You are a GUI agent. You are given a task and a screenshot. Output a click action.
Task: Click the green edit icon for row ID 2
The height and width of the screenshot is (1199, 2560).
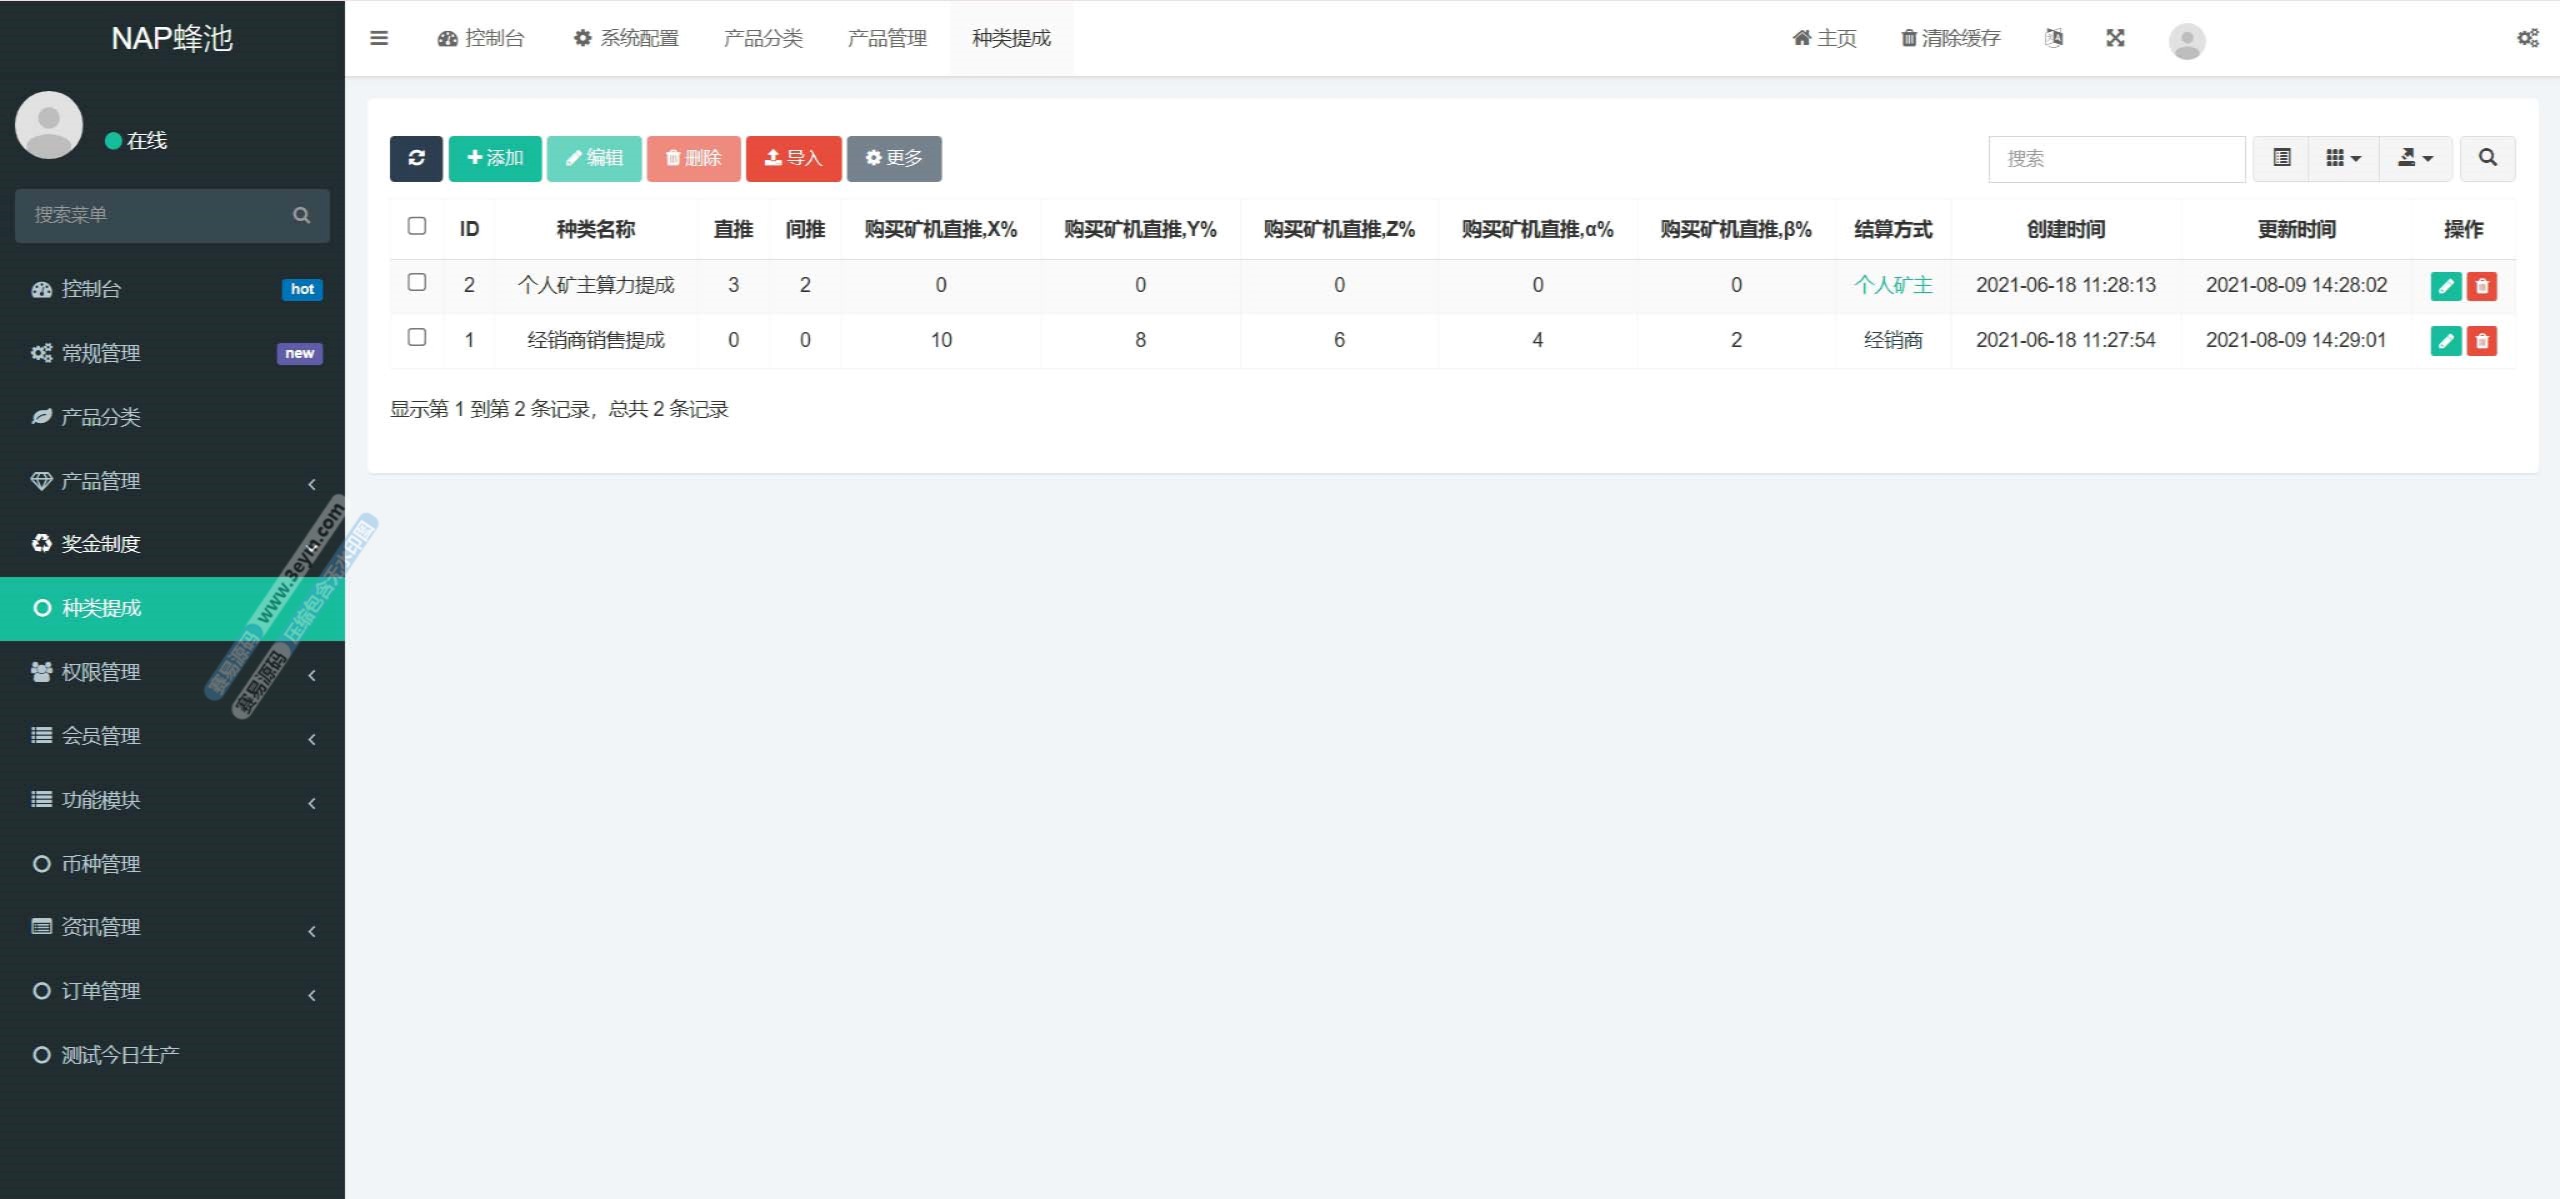[2445, 286]
